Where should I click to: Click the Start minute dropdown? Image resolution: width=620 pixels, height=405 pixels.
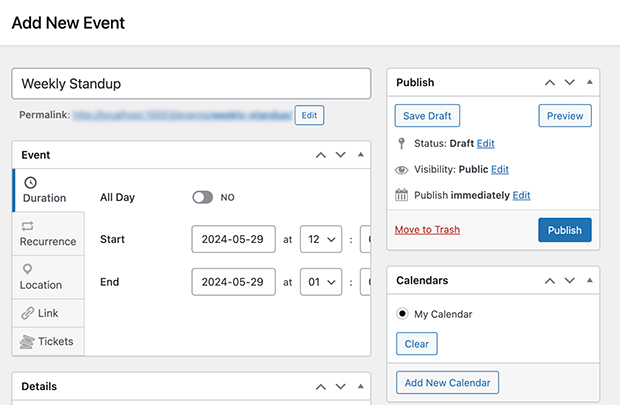365,239
